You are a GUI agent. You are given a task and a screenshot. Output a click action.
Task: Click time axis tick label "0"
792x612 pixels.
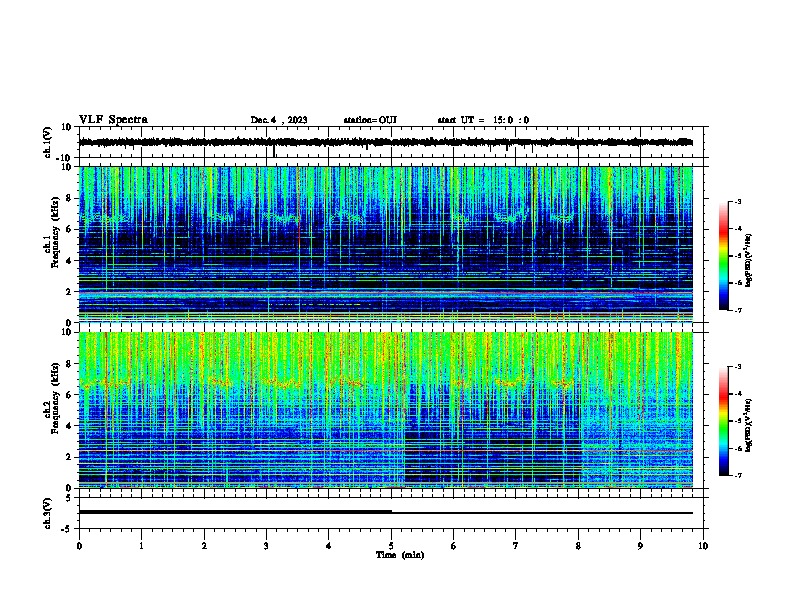click(79, 546)
